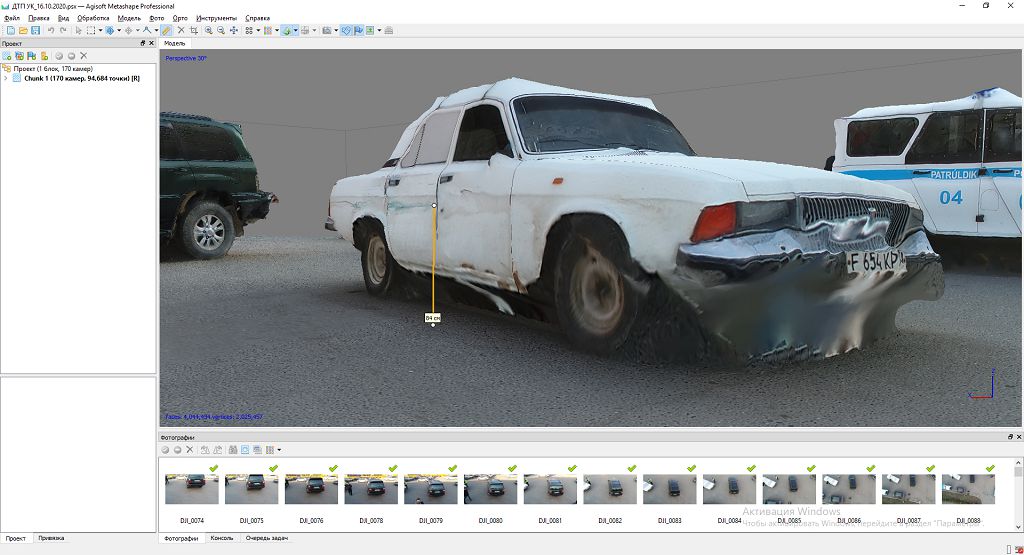Toggle the green check on DJI_0074
1024x555 pixels.
click(213, 468)
